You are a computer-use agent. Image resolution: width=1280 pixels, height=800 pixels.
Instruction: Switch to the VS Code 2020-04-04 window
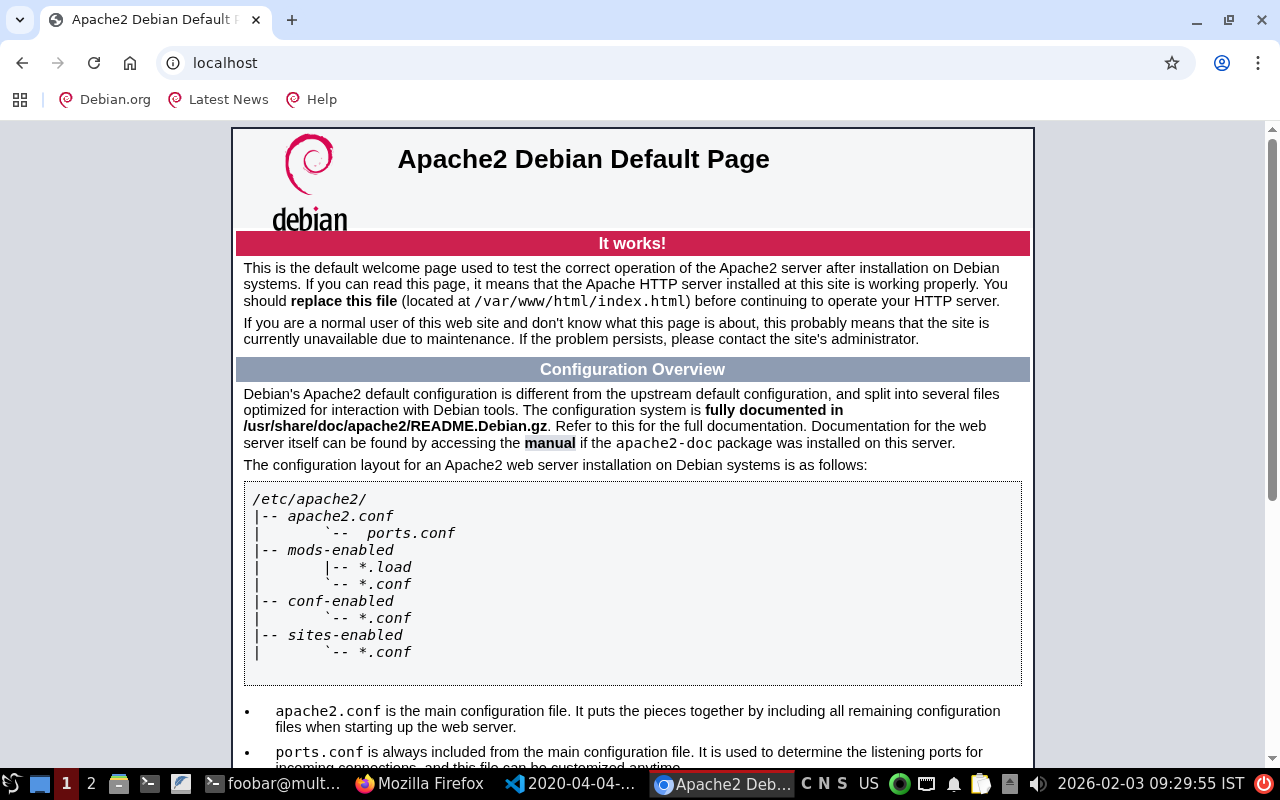571,784
